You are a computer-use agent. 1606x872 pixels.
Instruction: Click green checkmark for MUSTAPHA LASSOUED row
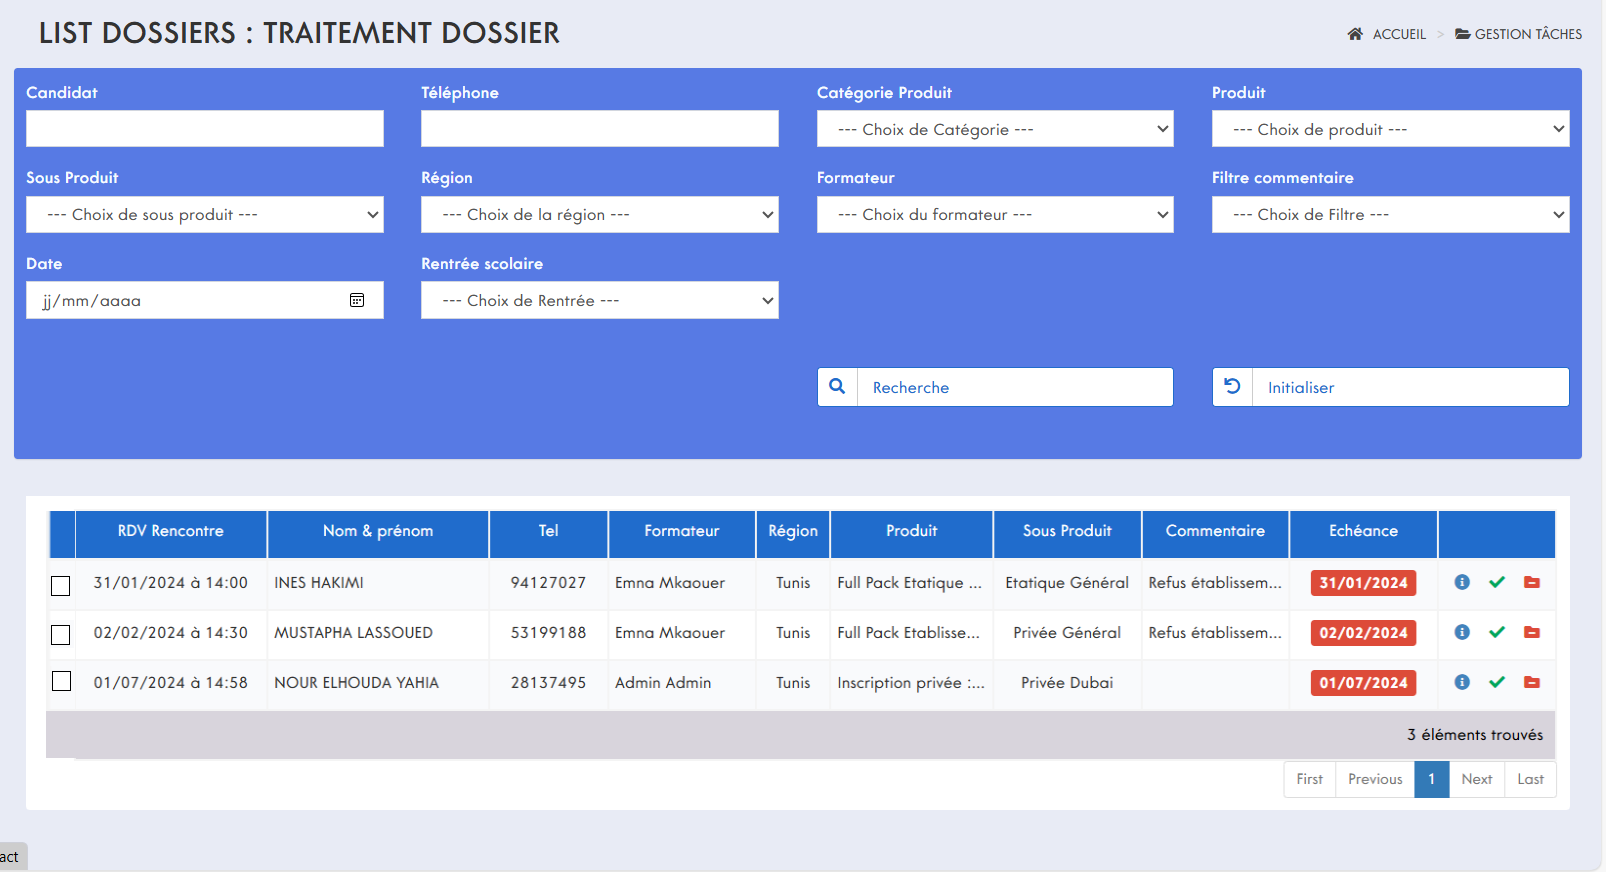(x=1496, y=632)
